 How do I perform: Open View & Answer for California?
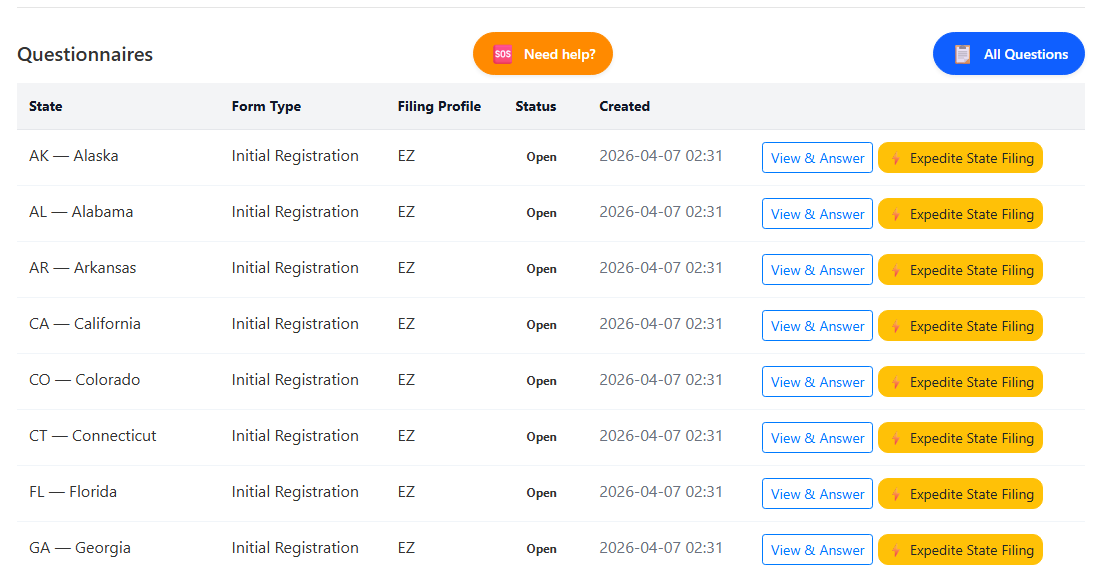coord(817,326)
